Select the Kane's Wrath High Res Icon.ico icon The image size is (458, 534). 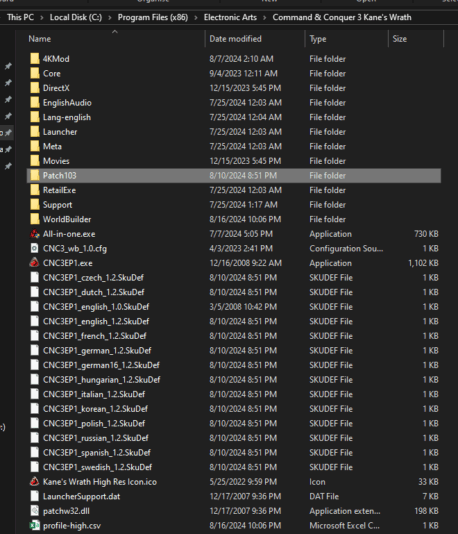(x=35, y=482)
